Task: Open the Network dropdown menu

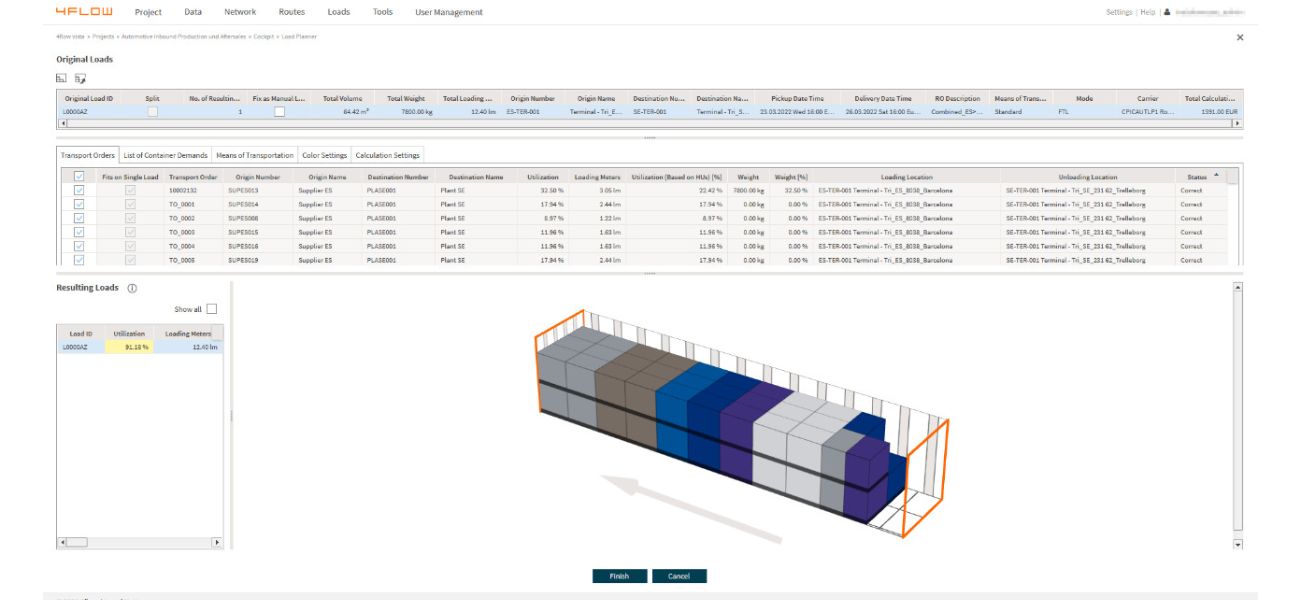Action: [240, 12]
